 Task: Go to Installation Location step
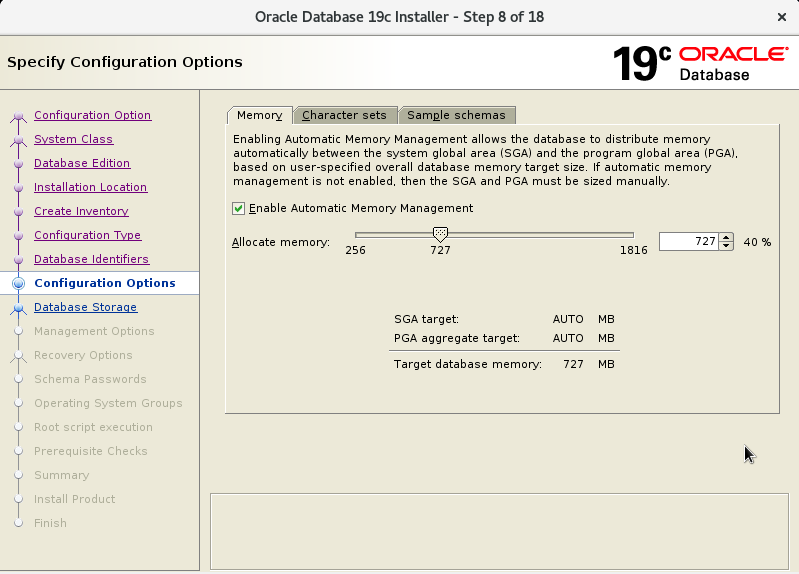tap(91, 187)
